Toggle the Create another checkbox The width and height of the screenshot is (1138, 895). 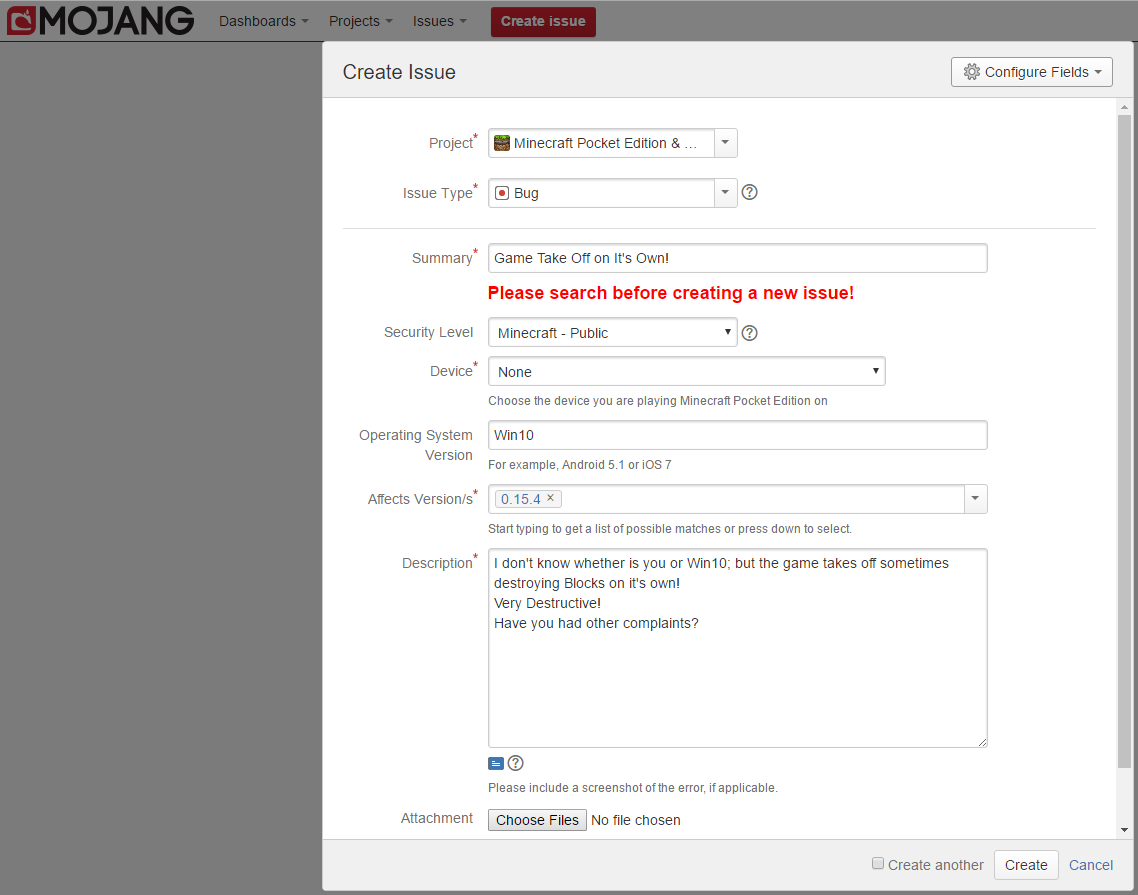click(x=878, y=864)
